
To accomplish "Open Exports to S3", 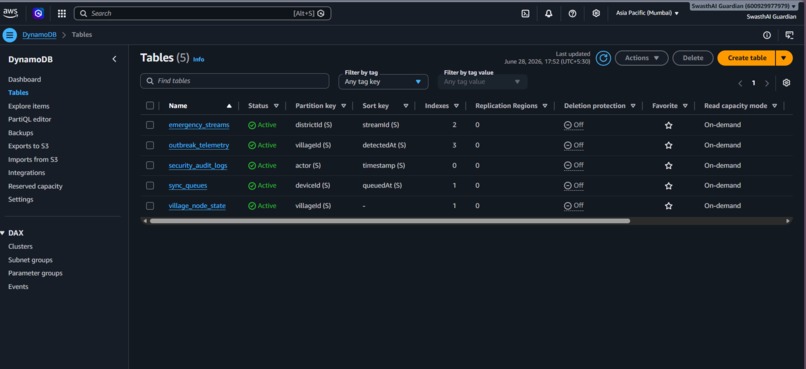I will pyautogui.click(x=28, y=146).
